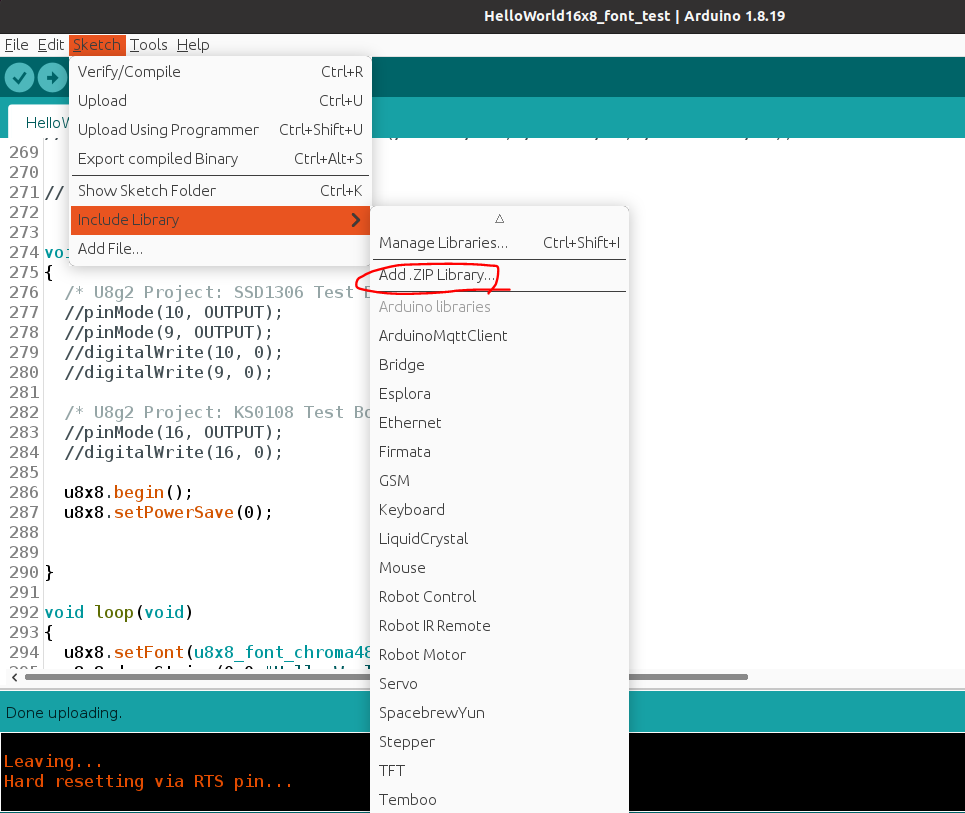Click the u8x8.begin() code line

[x=128, y=492]
